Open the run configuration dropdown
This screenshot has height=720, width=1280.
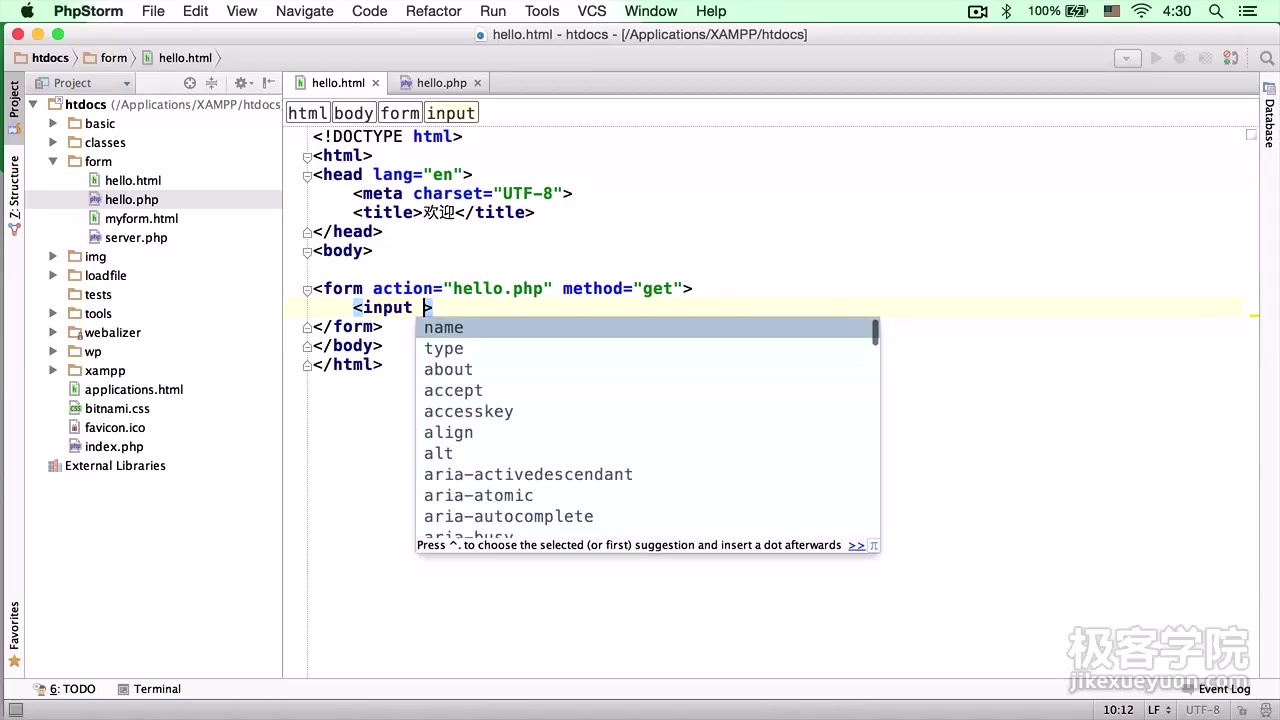tap(1127, 58)
